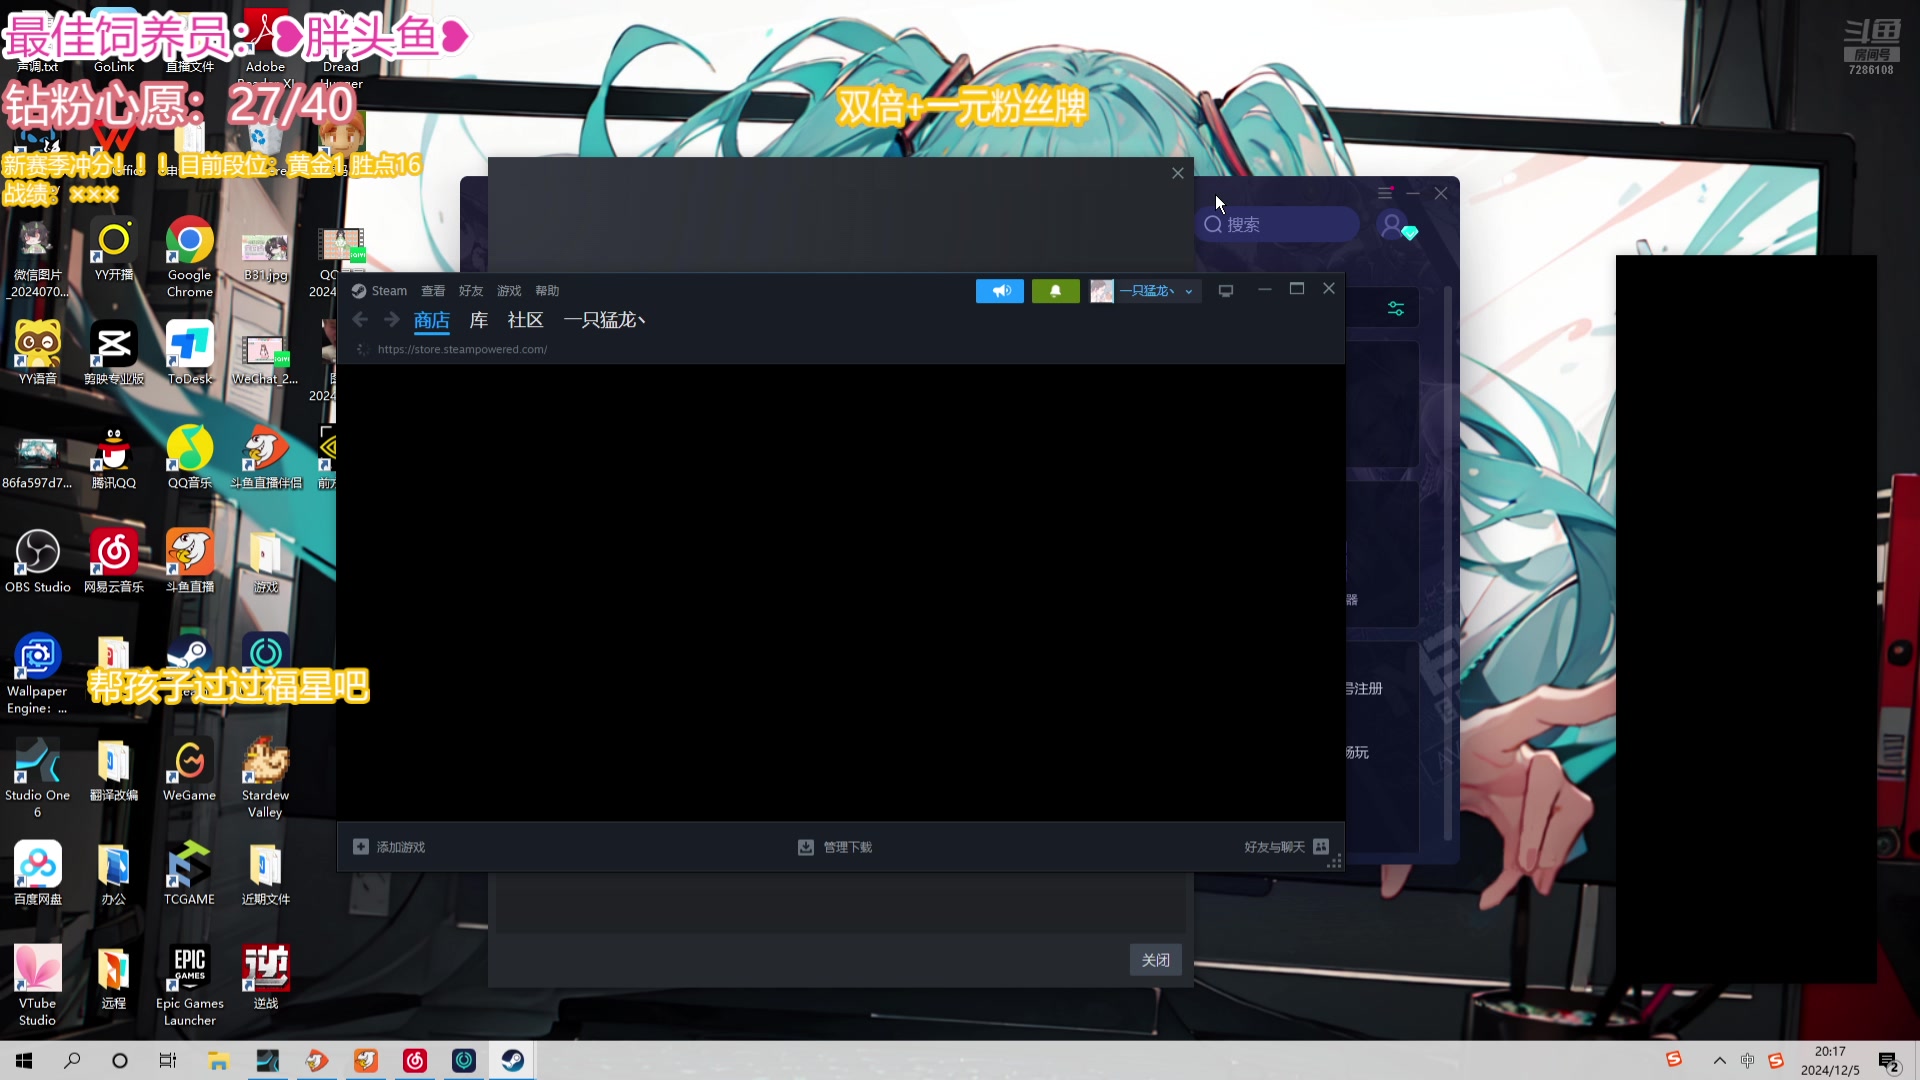This screenshot has width=1920, height=1080.
Task: Go to the 社区 tab
Action: [x=525, y=320]
